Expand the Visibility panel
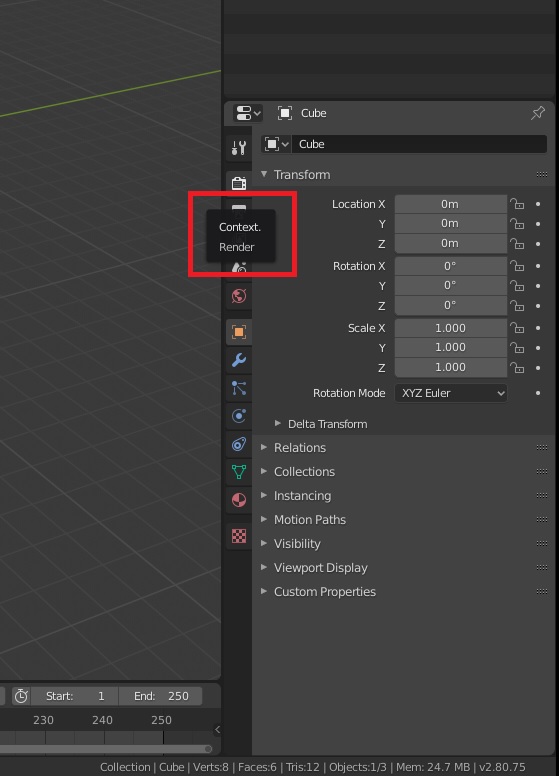 coord(264,543)
